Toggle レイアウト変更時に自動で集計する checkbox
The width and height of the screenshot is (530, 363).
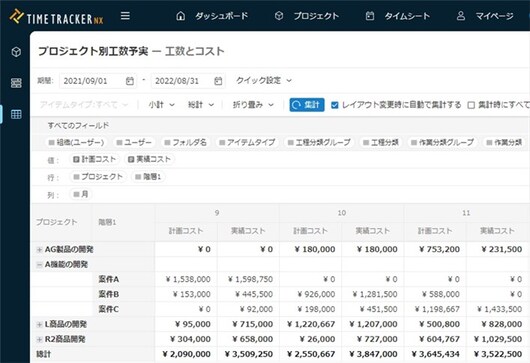(x=335, y=105)
